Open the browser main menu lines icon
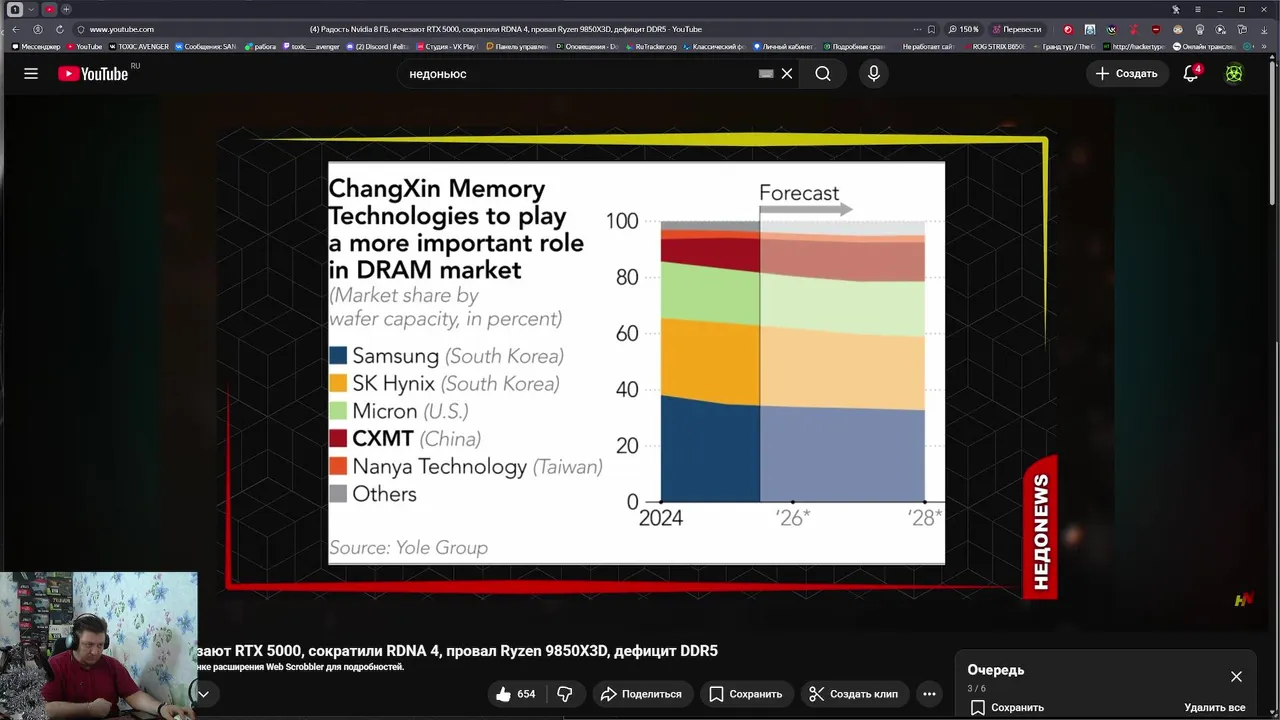1280x720 pixels. [x=1198, y=9]
